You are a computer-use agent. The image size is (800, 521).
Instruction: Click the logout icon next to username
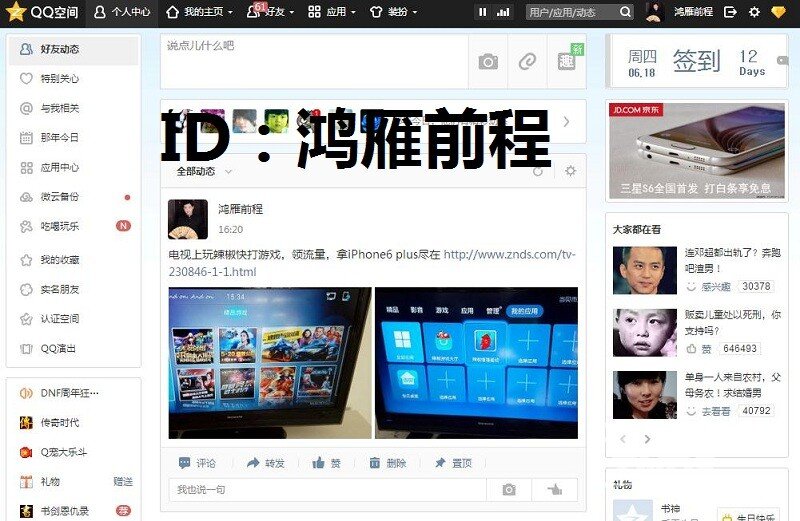click(x=730, y=12)
